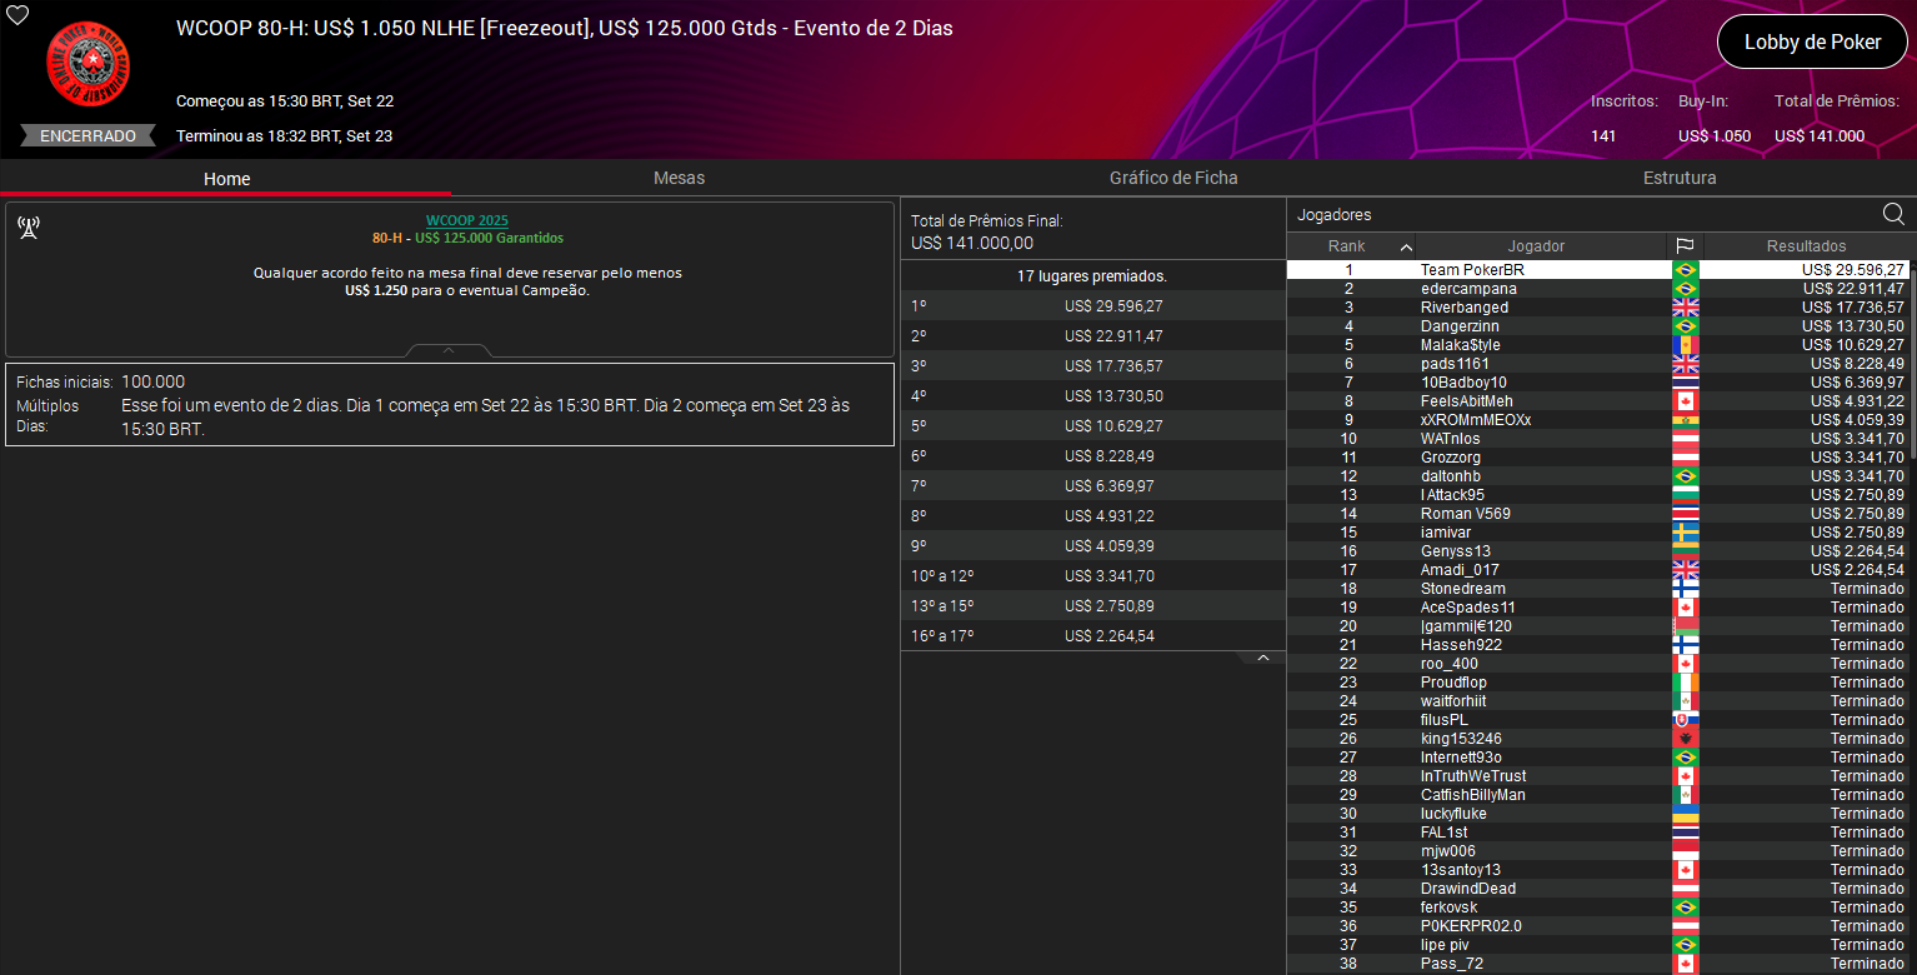Click the broadcast antenna icon
The width and height of the screenshot is (1917, 975).
click(29, 228)
